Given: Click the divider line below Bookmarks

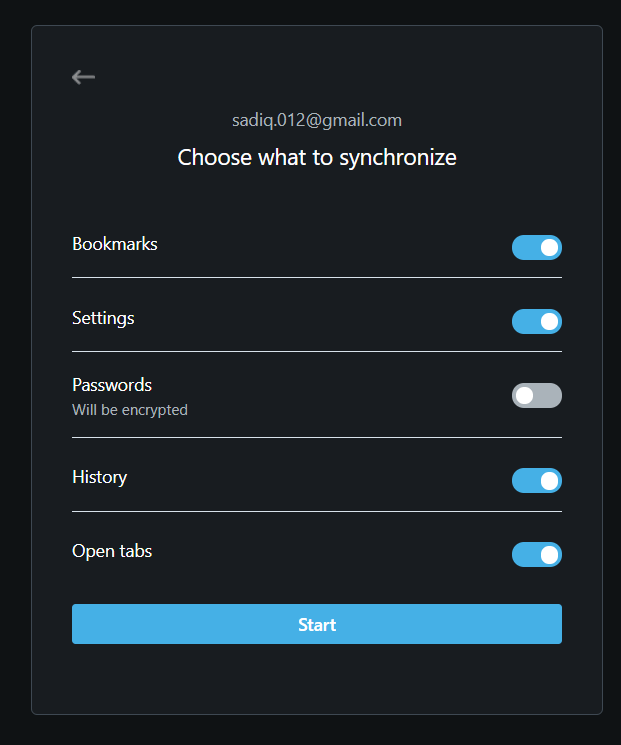Looking at the screenshot, I should pos(317,277).
